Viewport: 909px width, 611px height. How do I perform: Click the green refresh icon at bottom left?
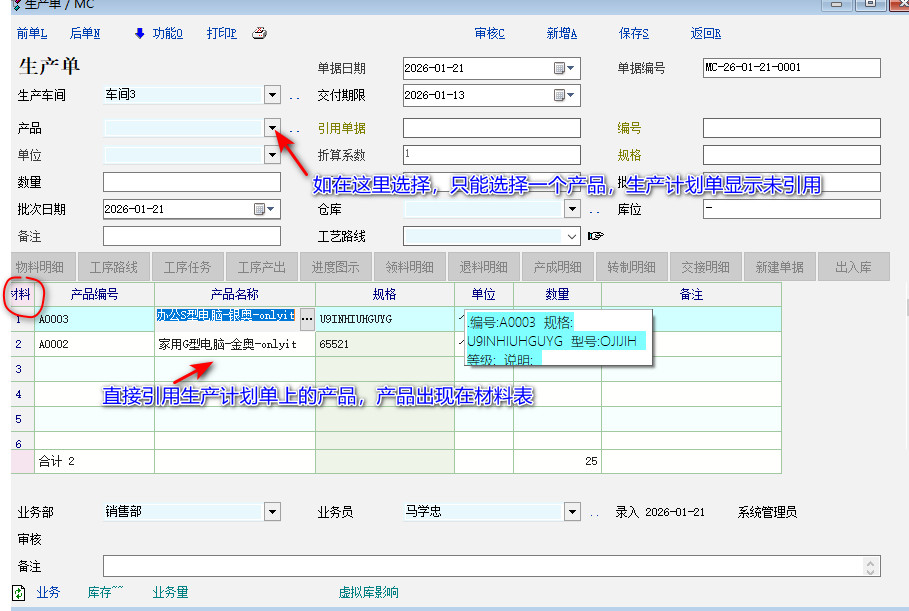click(19, 592)
